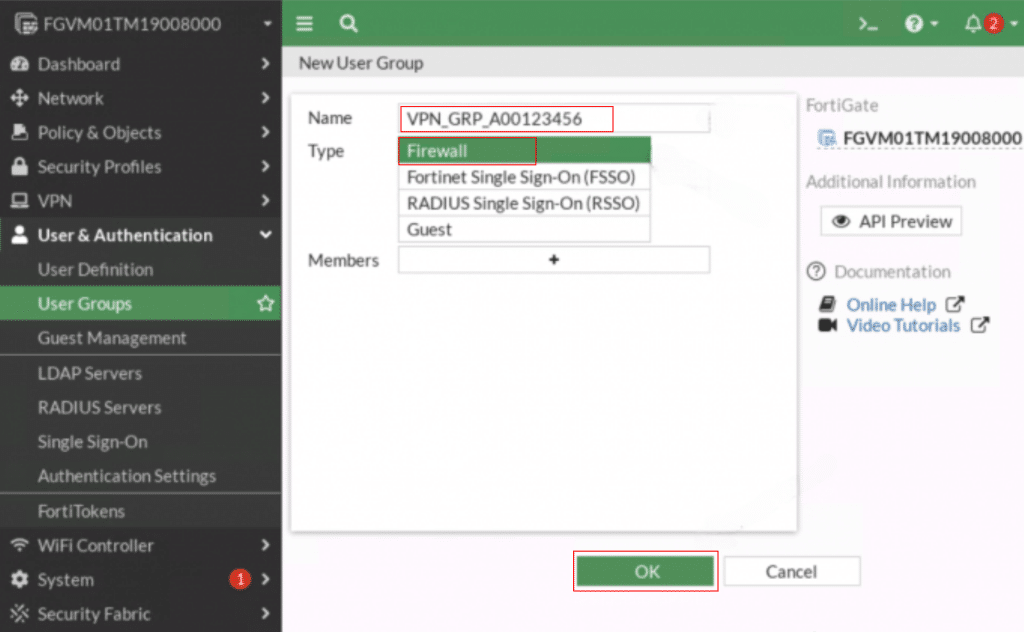Viewport: 1024px width, 632px height.
Task: Open the CLI console icon
Action: (x=868, y=24)
